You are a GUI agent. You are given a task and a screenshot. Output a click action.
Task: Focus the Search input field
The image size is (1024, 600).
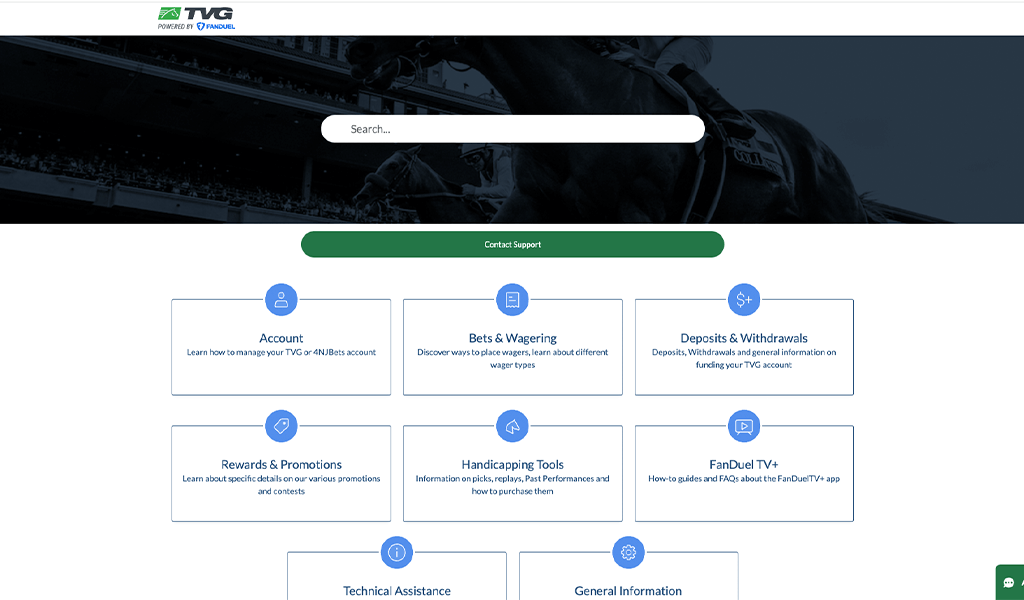[513, 129]
